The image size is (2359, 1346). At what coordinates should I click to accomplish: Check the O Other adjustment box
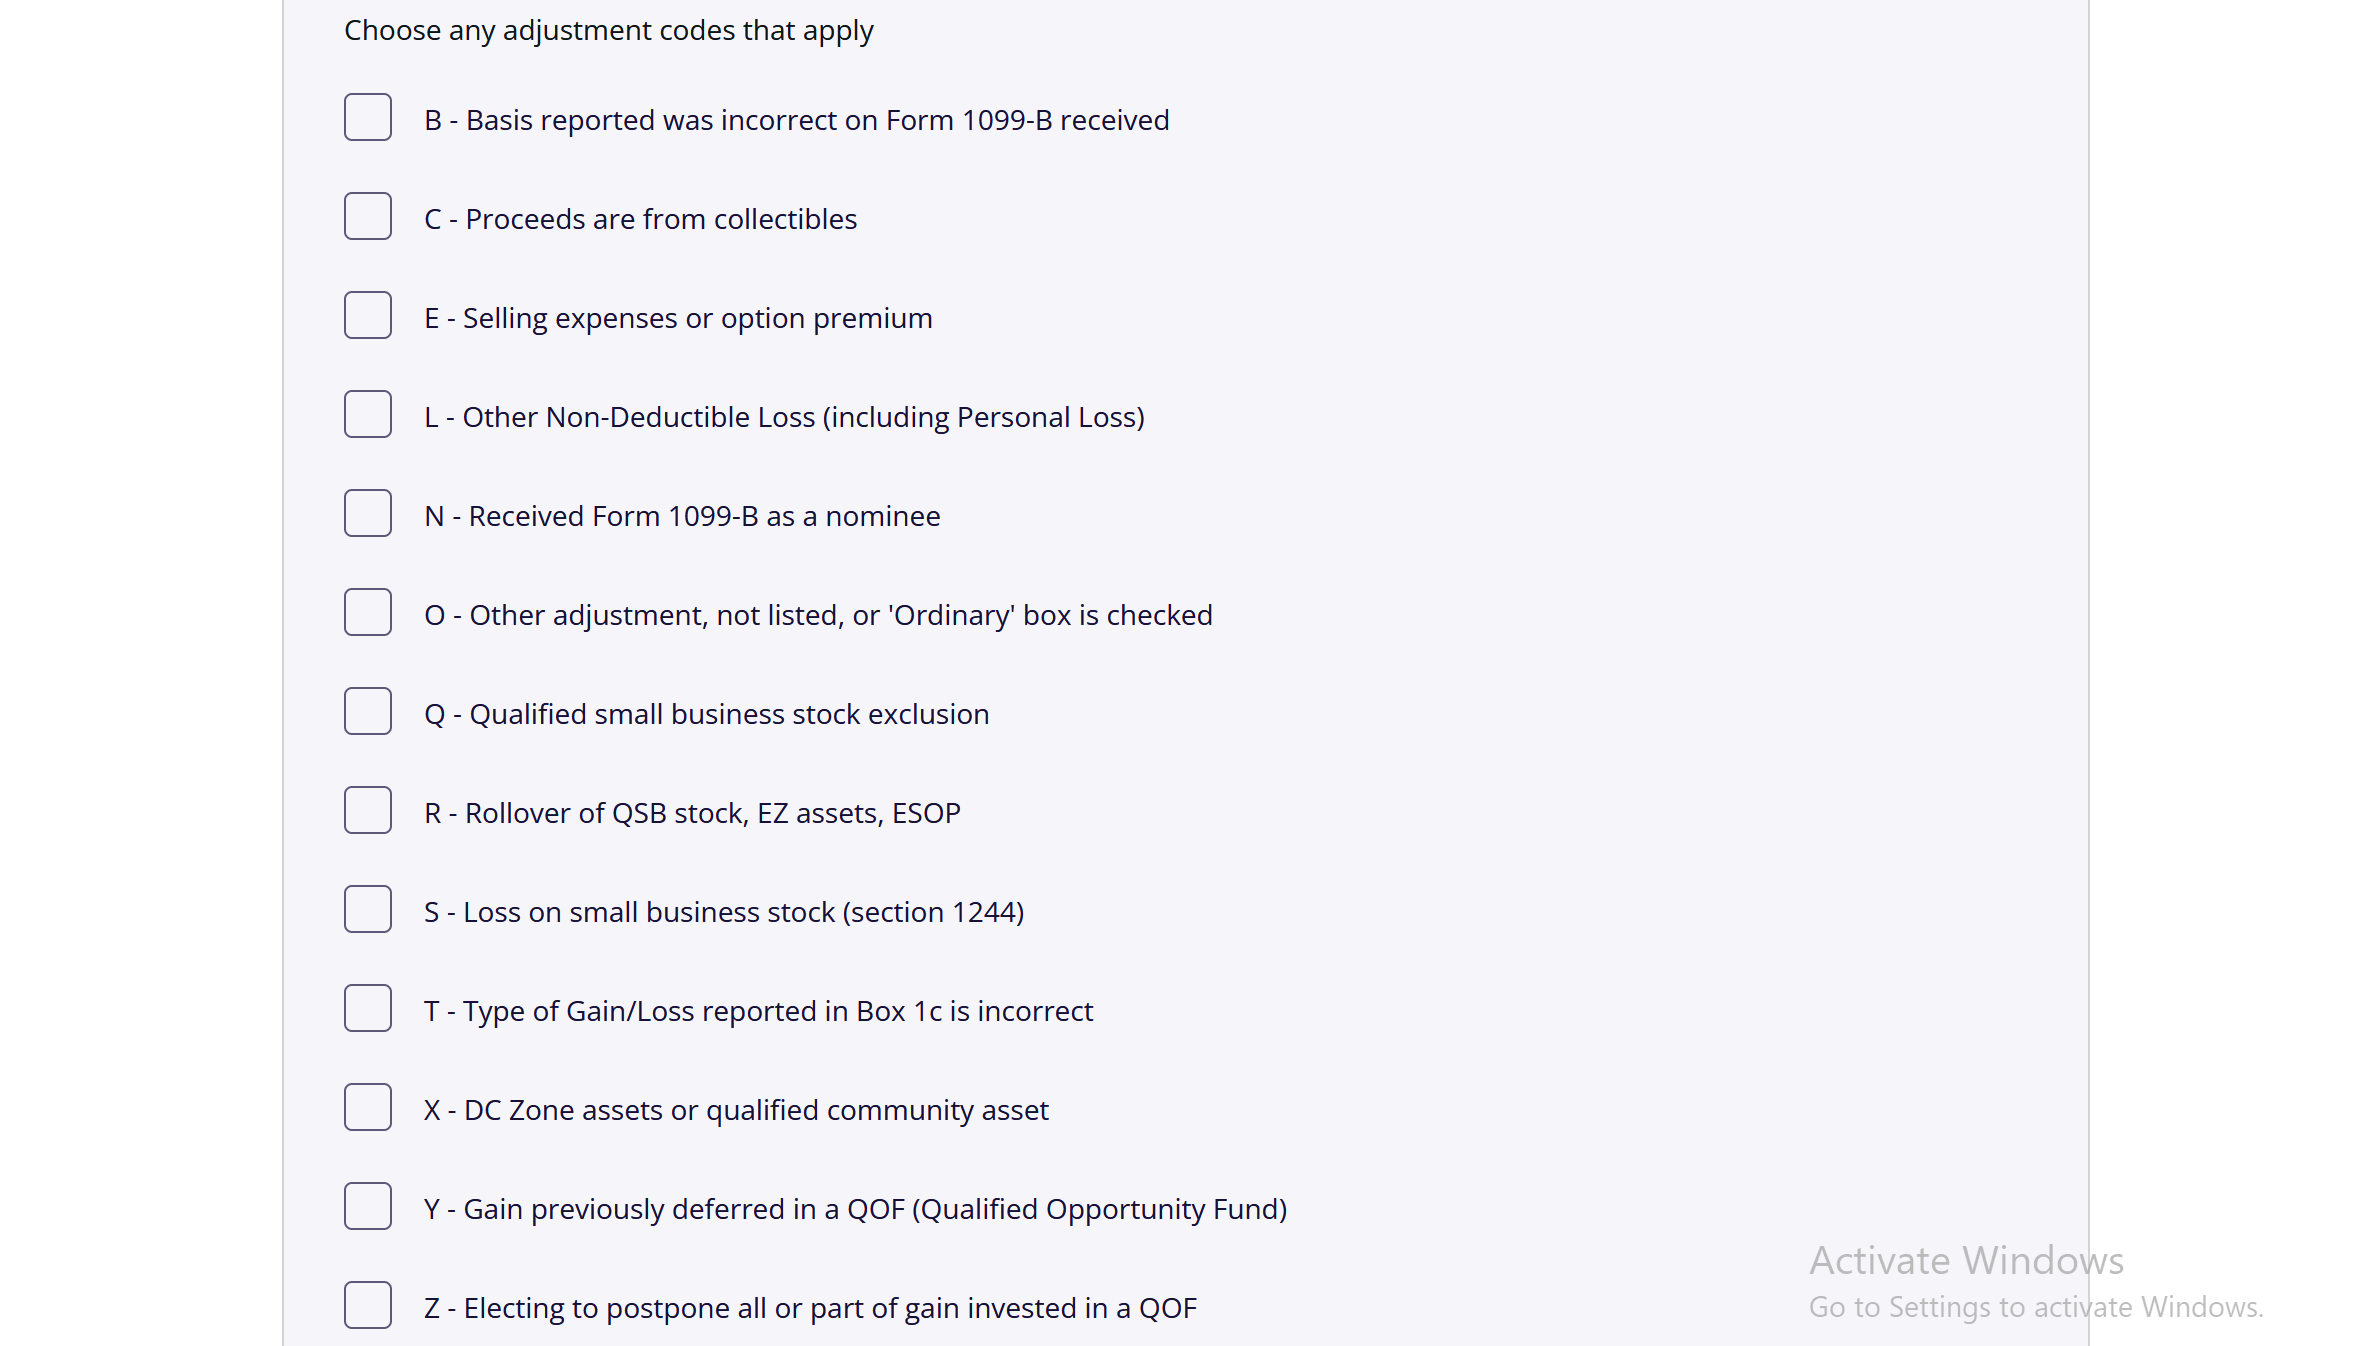[367, 613]
